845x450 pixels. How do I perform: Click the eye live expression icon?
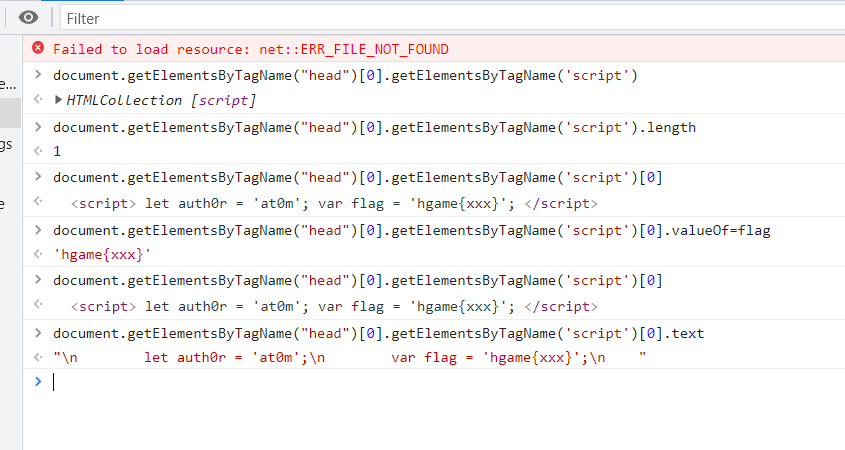28,18
